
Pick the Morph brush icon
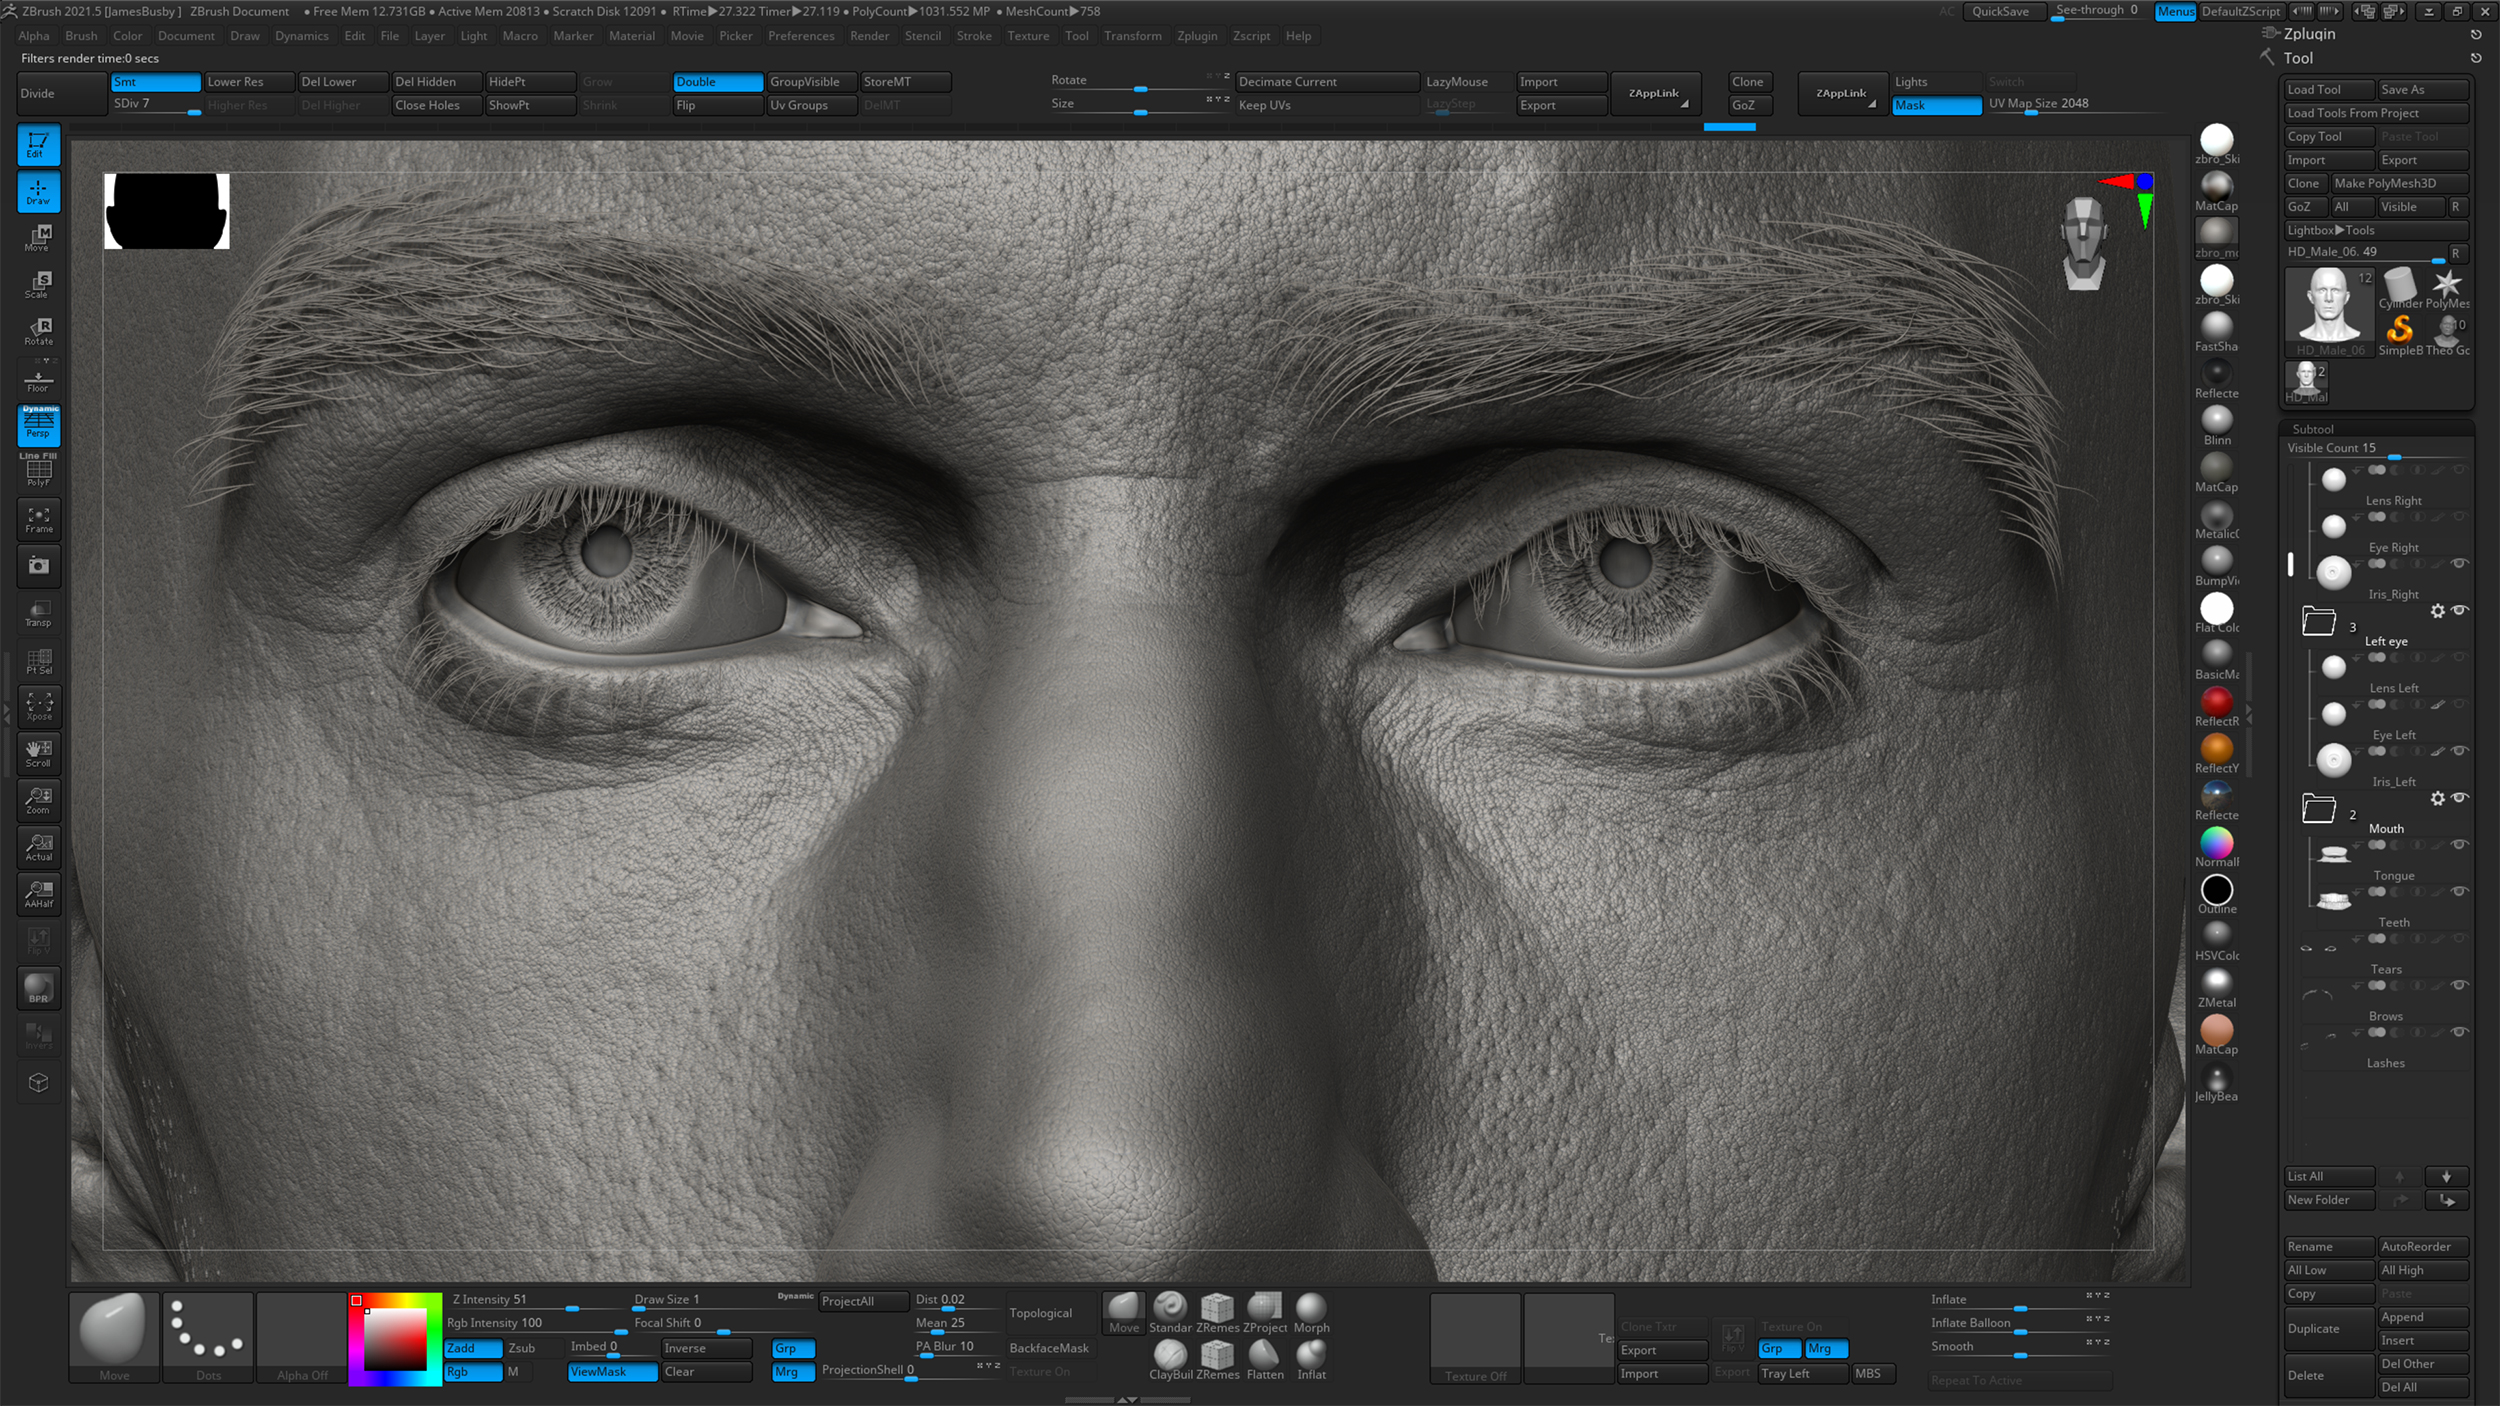click(1310, 1308)
